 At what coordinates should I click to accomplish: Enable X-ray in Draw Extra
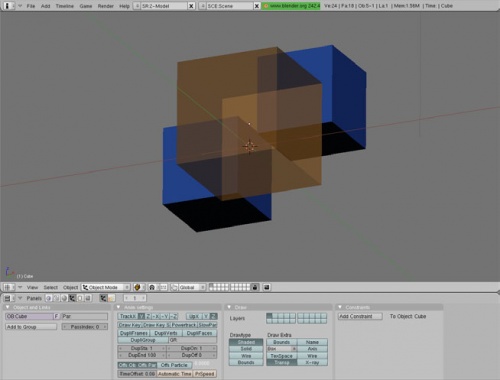[x=312, y=362]
